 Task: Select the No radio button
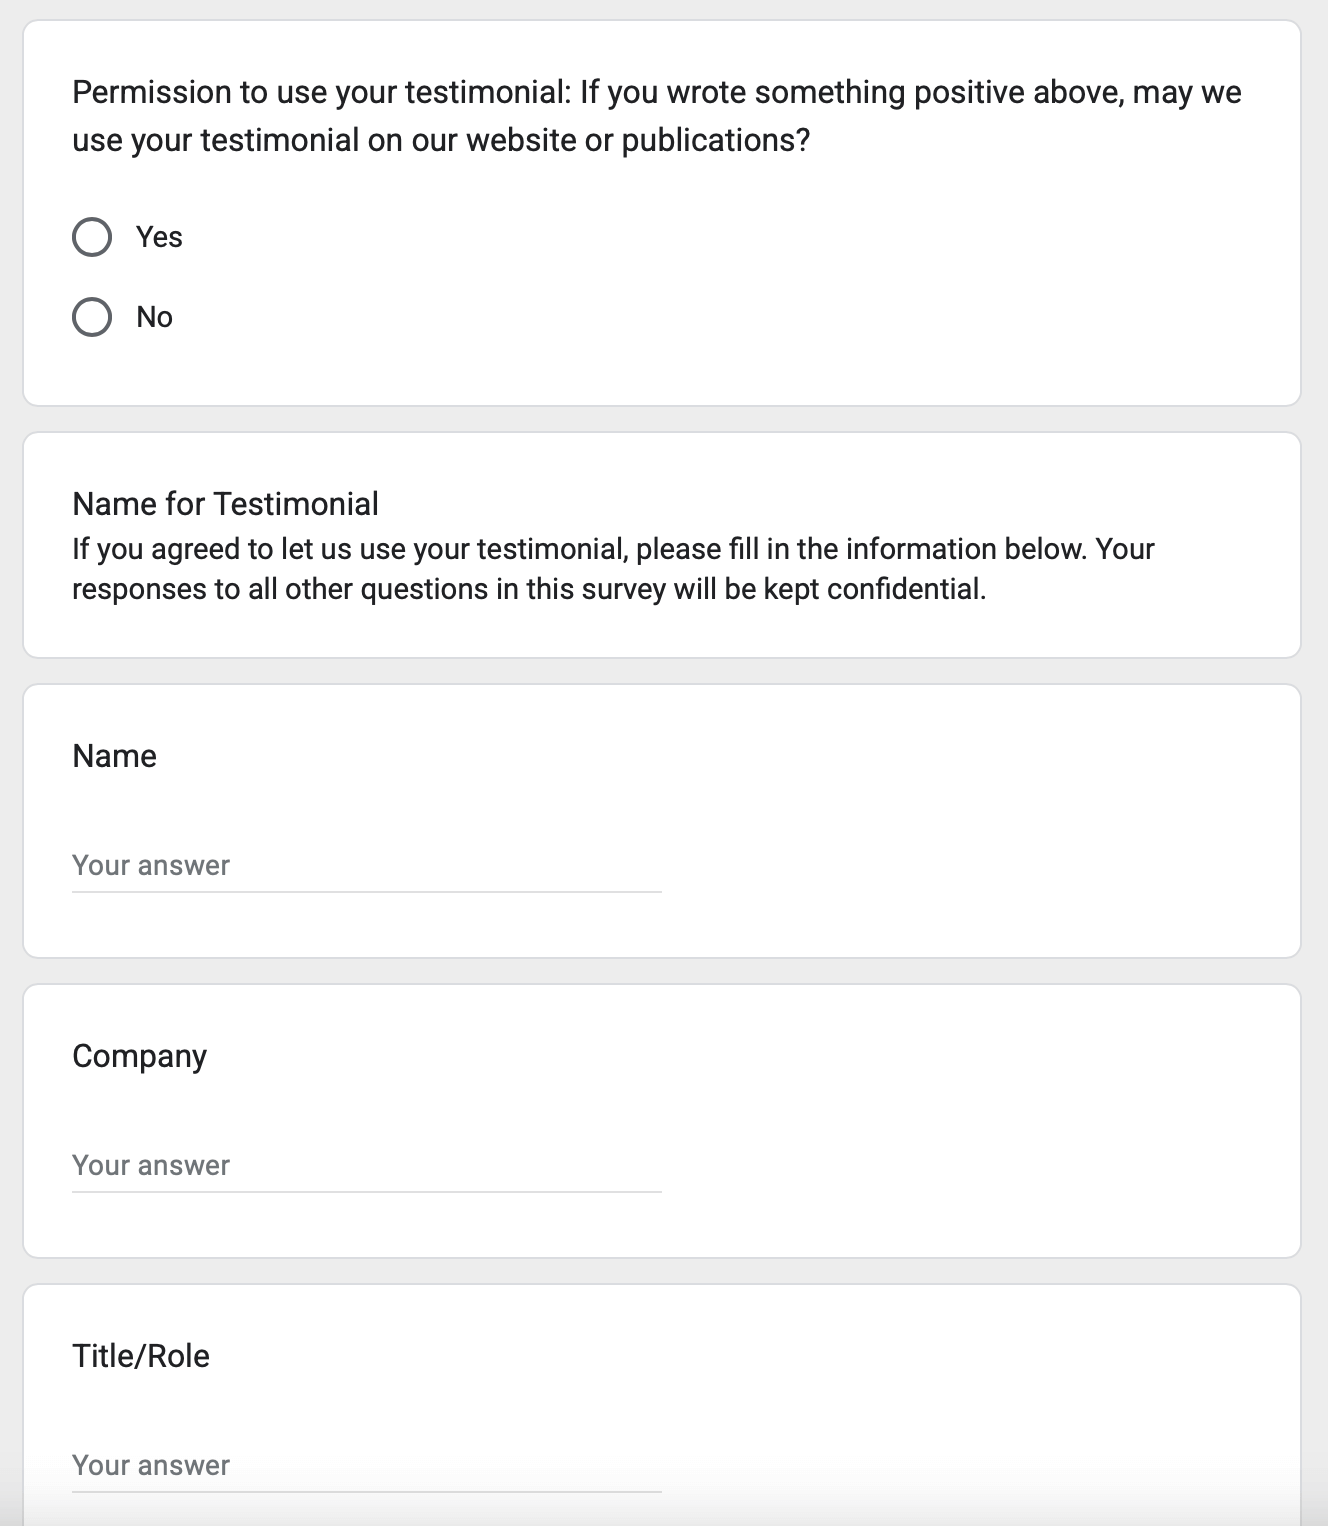92,317
